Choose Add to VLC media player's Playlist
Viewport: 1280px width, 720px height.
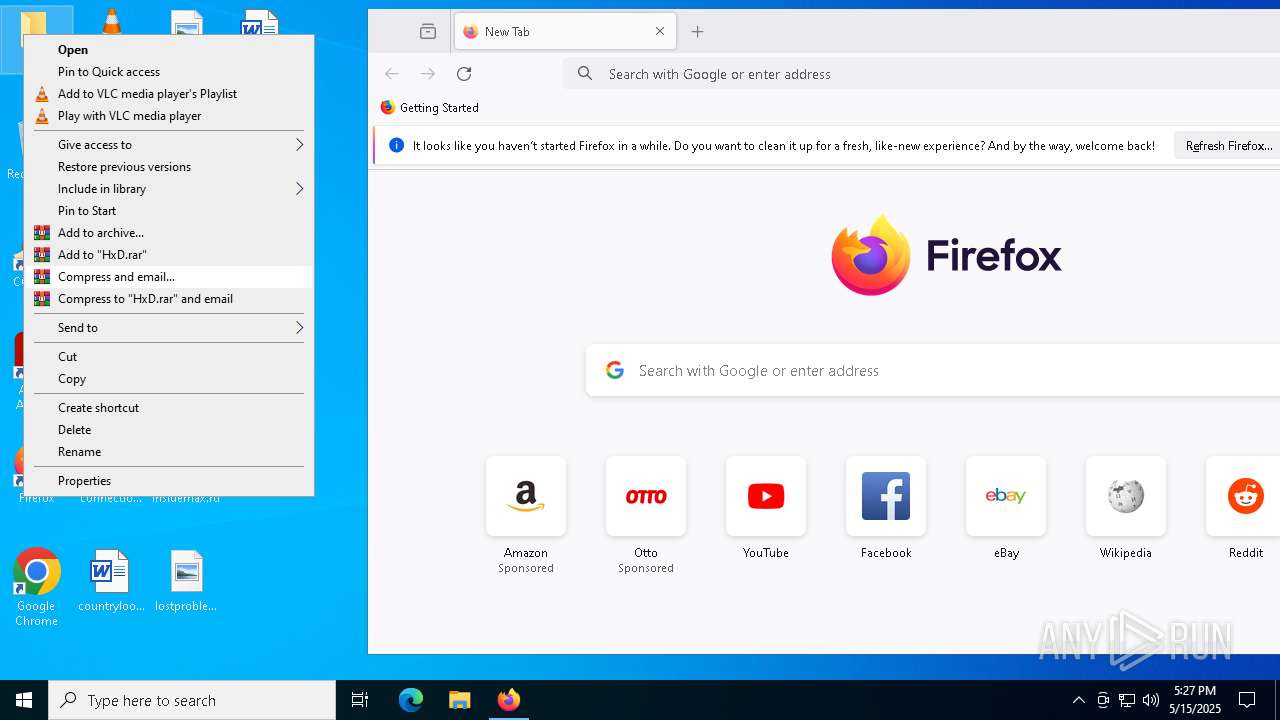pyautogui.click(x=169, y=94)
